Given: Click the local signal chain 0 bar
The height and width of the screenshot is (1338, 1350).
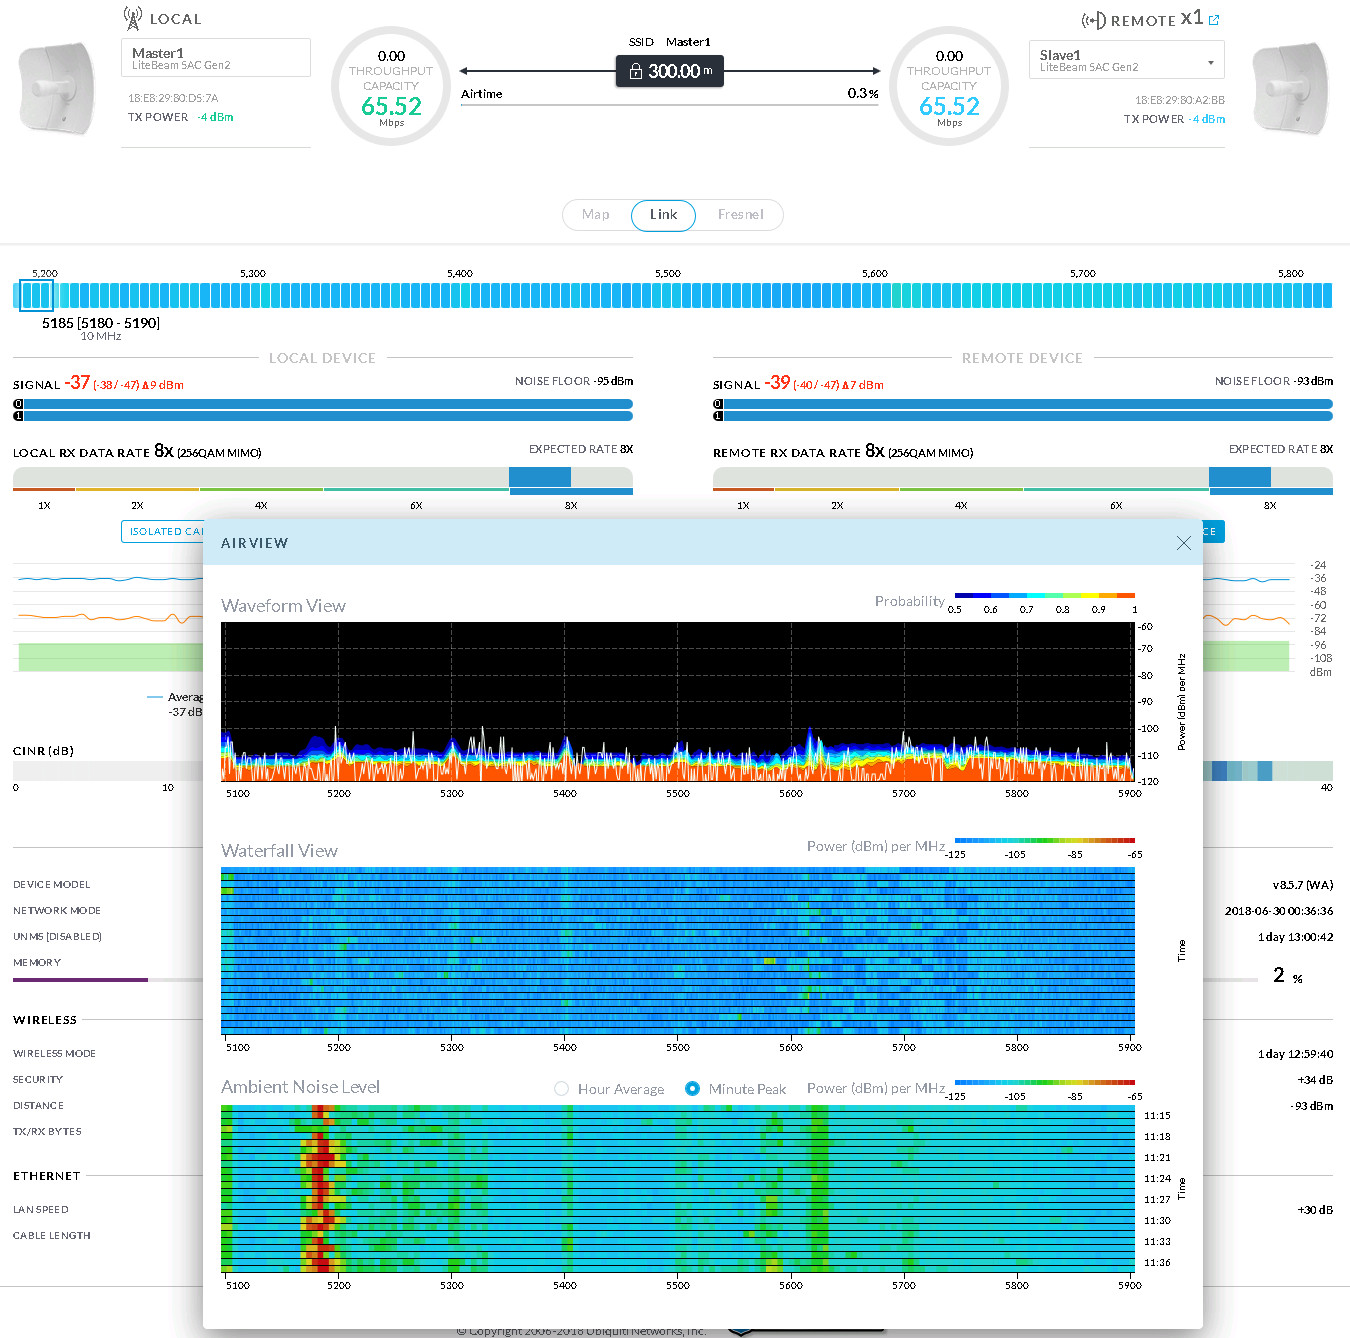Looking at the screenshot, I should 323,404.
